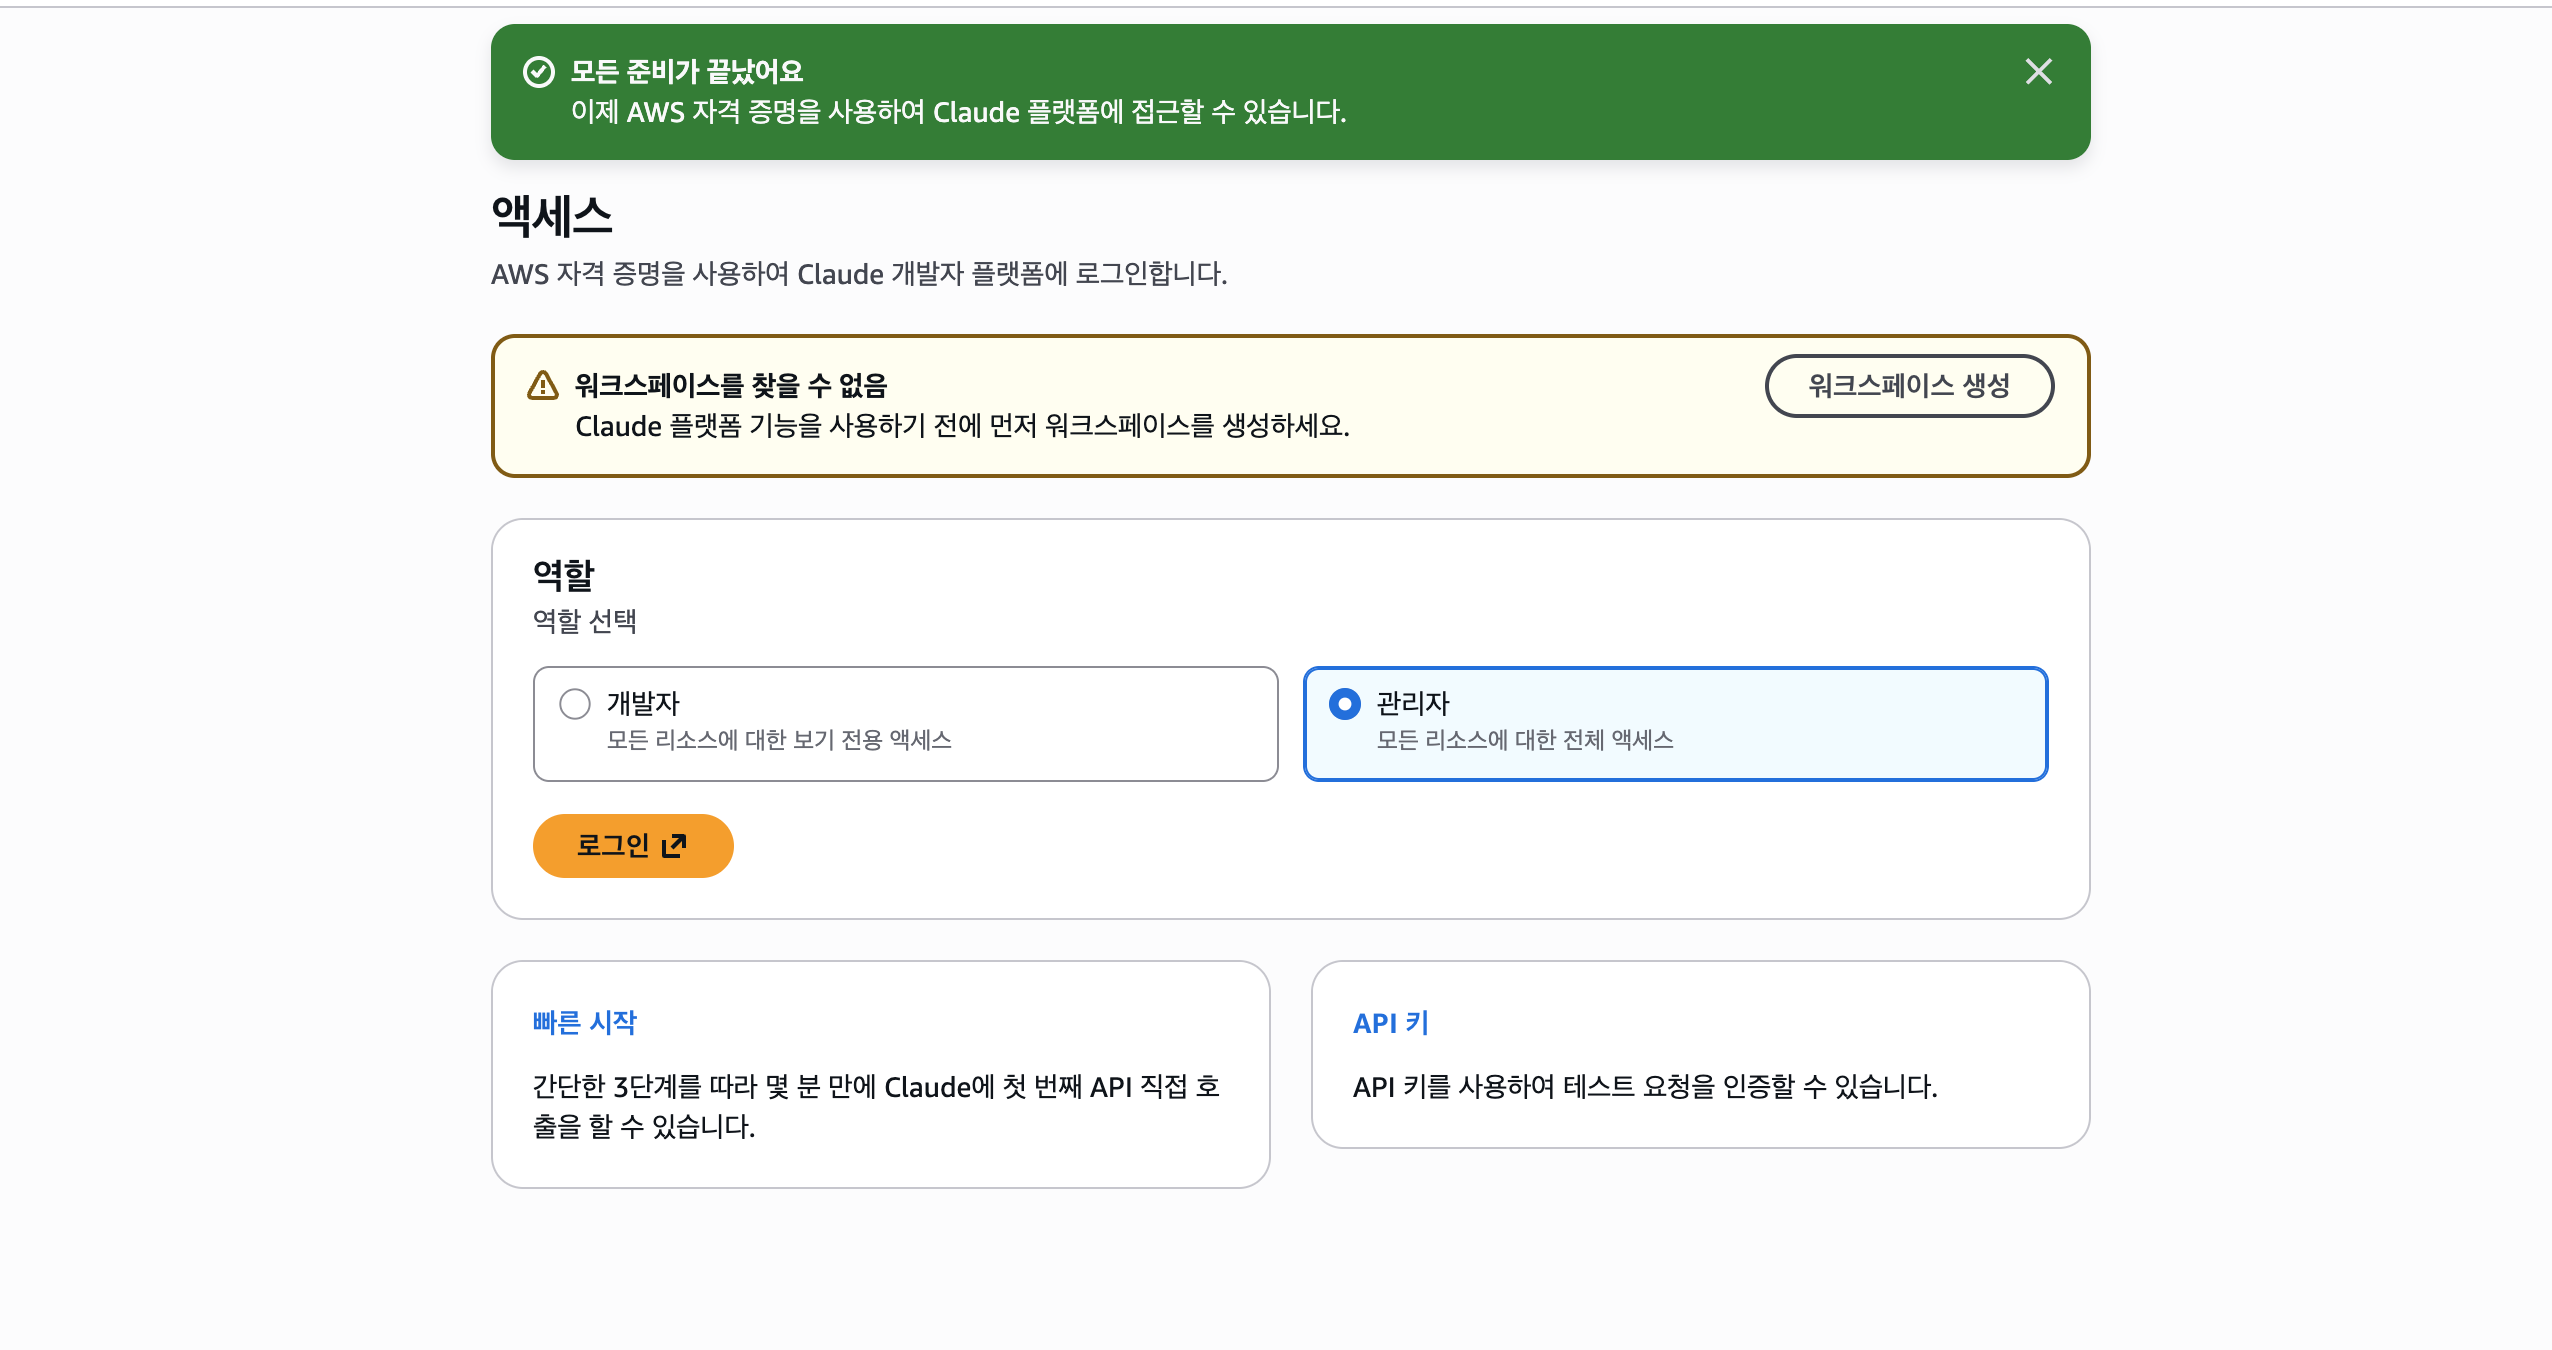The width and height of the screenshot is (2552, 1350).
Task: Open the API 키 link
Action: coord(1391,1023)
